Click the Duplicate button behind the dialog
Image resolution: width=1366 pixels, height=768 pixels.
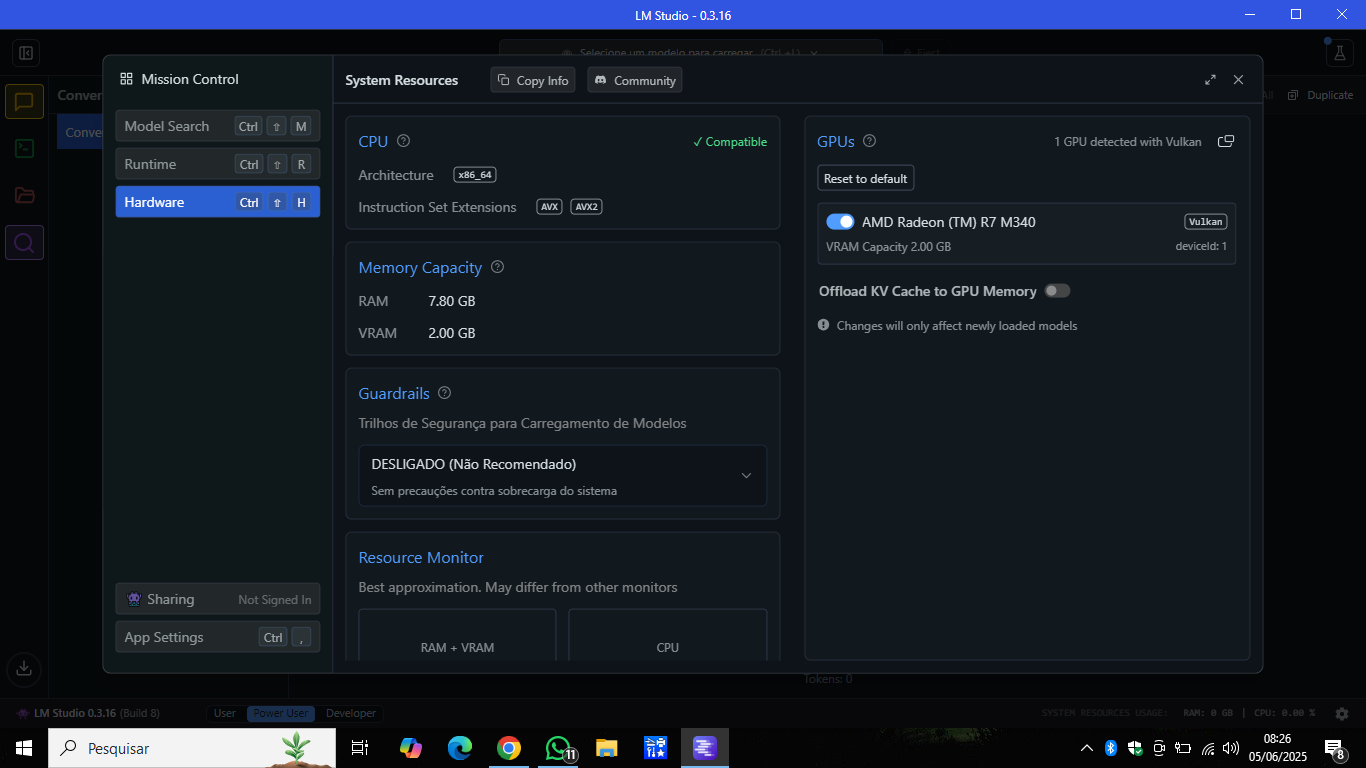1320,95
